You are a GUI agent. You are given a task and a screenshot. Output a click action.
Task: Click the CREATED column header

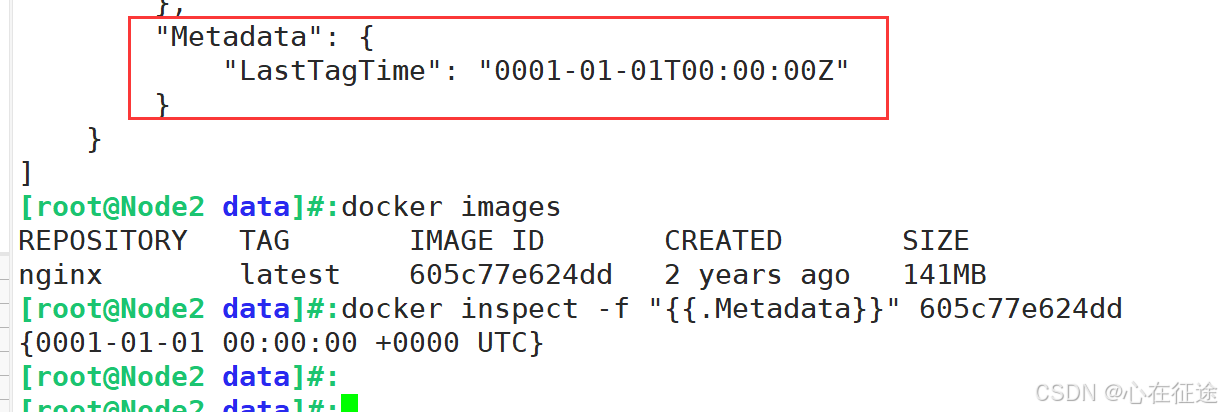[x=723, y=241]
